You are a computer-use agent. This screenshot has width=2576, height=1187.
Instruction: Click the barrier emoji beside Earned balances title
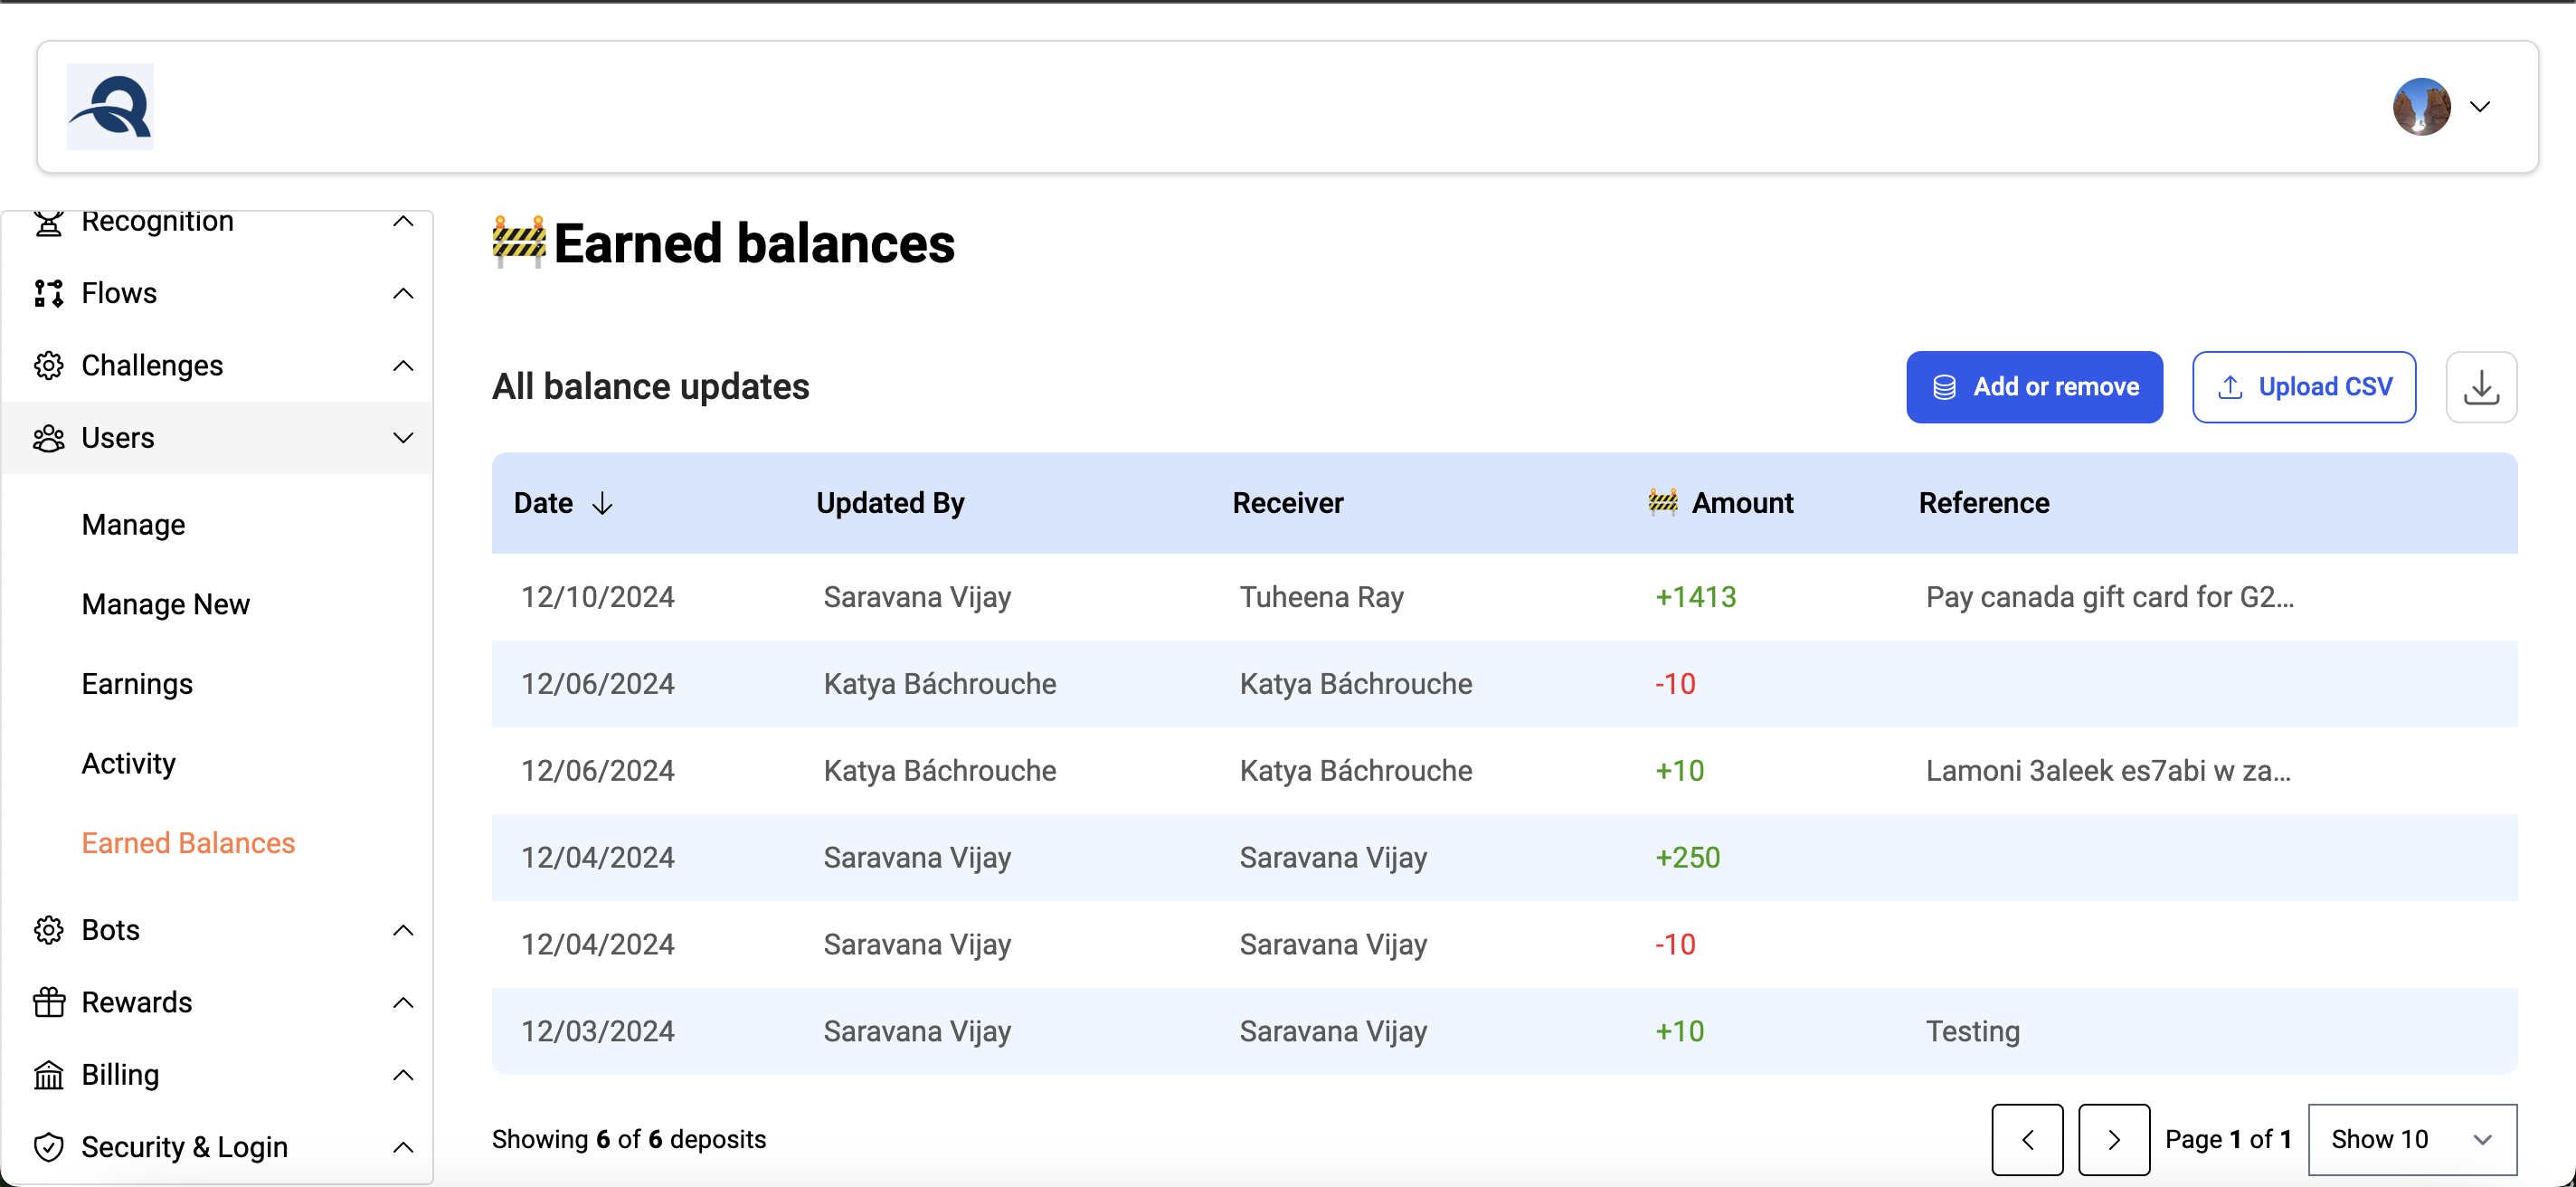tap(519, 241)
